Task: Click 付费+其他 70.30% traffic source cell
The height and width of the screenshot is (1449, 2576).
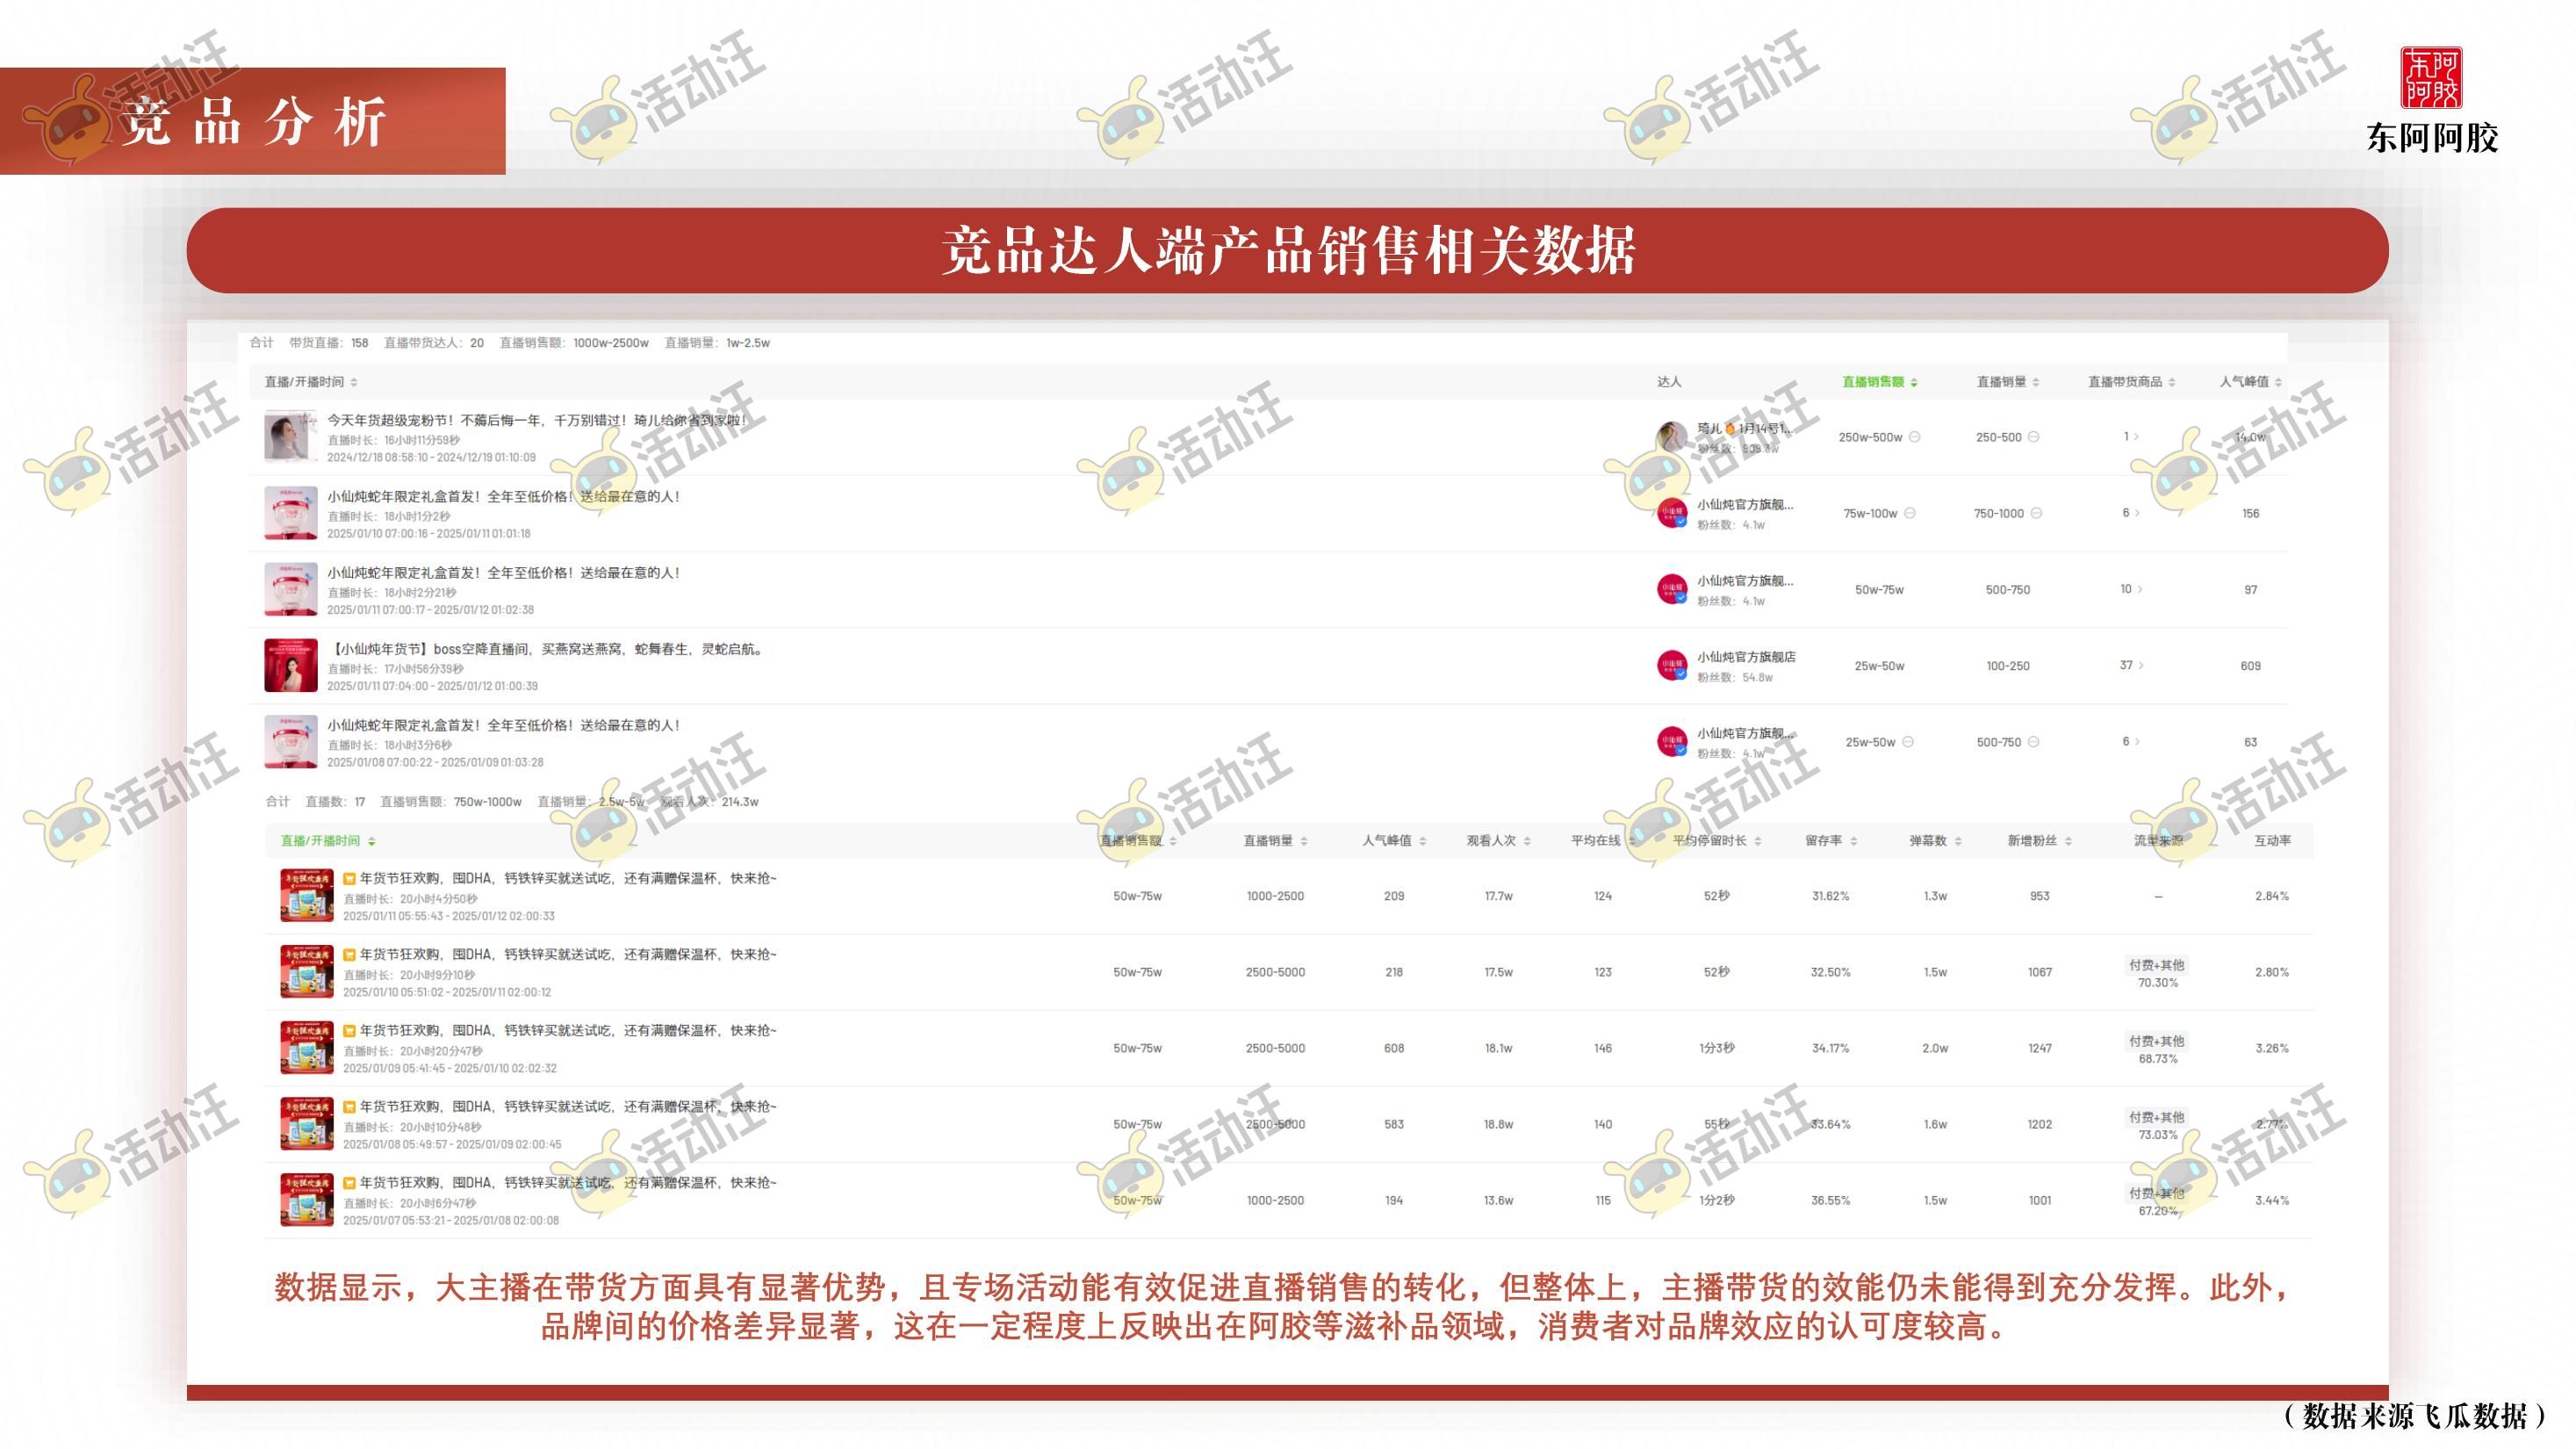Action: 2157,974
